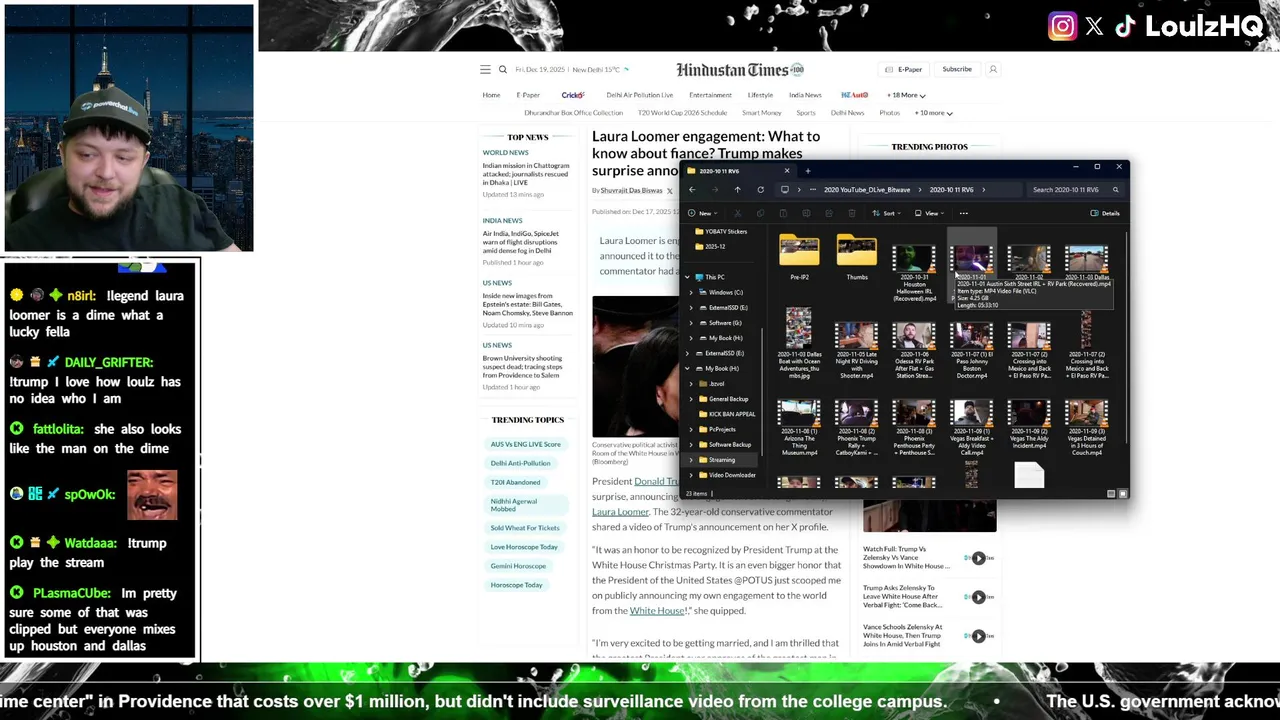Open the View dropdown in Explorer
1280x720 pixels.
(x=930, y=213)
